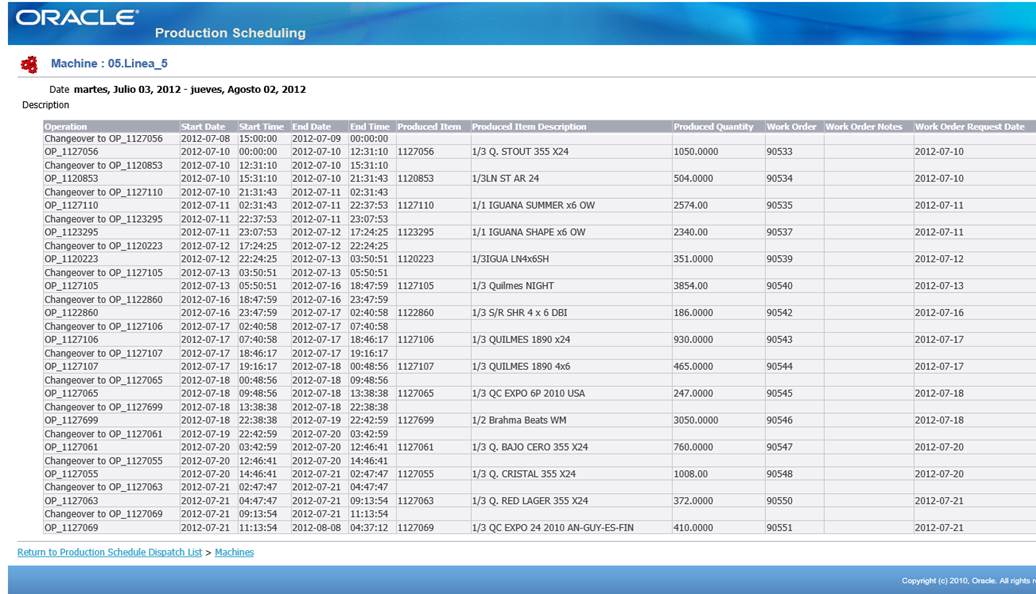Click description 1/3 Q. CRISTAL 355 X24
Image resolution: width=1036 pixels, height=594 pixels.
[524, 474]
